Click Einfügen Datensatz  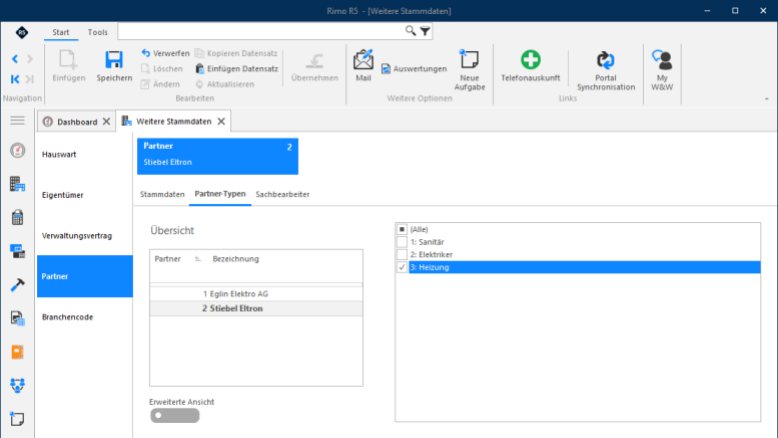[x=237, y=68]
